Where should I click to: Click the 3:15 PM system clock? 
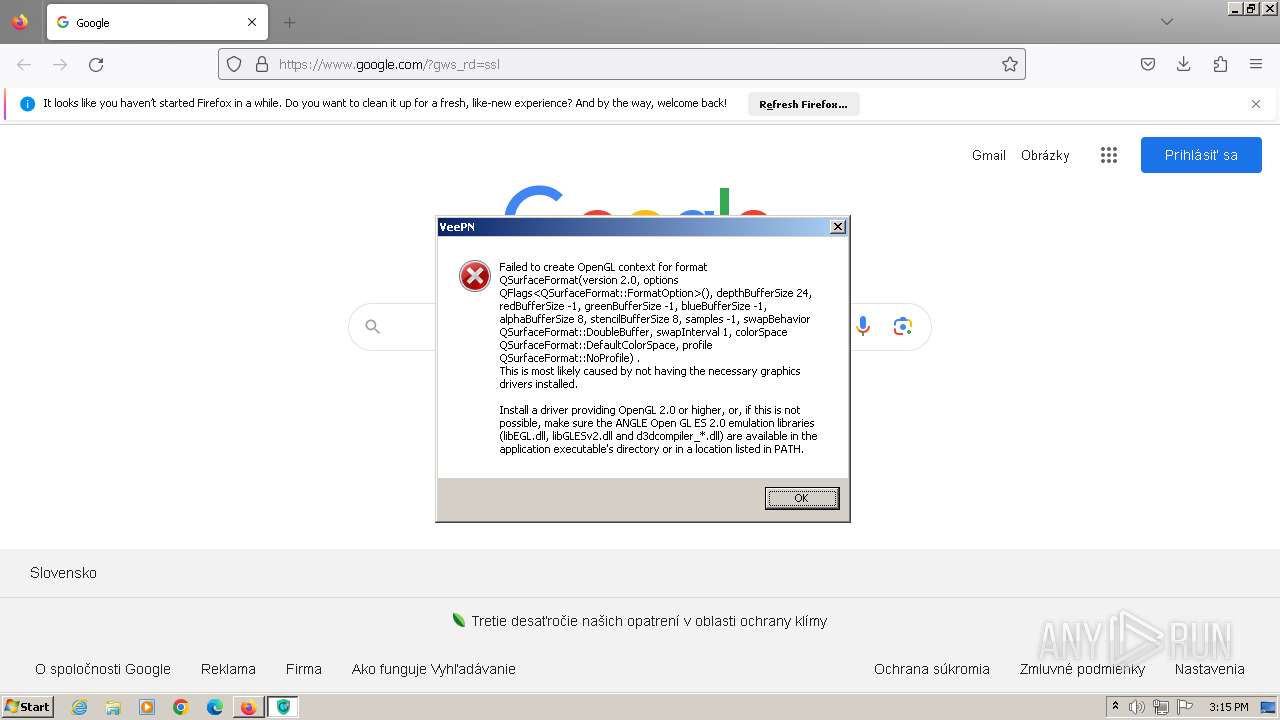pos(1228,707)
